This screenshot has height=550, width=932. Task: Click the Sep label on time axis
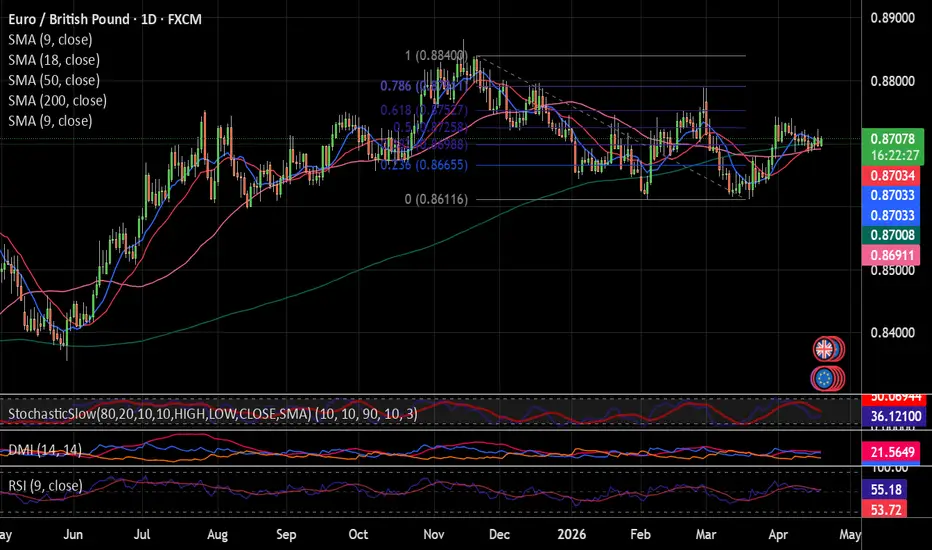[x=286, y=535]
